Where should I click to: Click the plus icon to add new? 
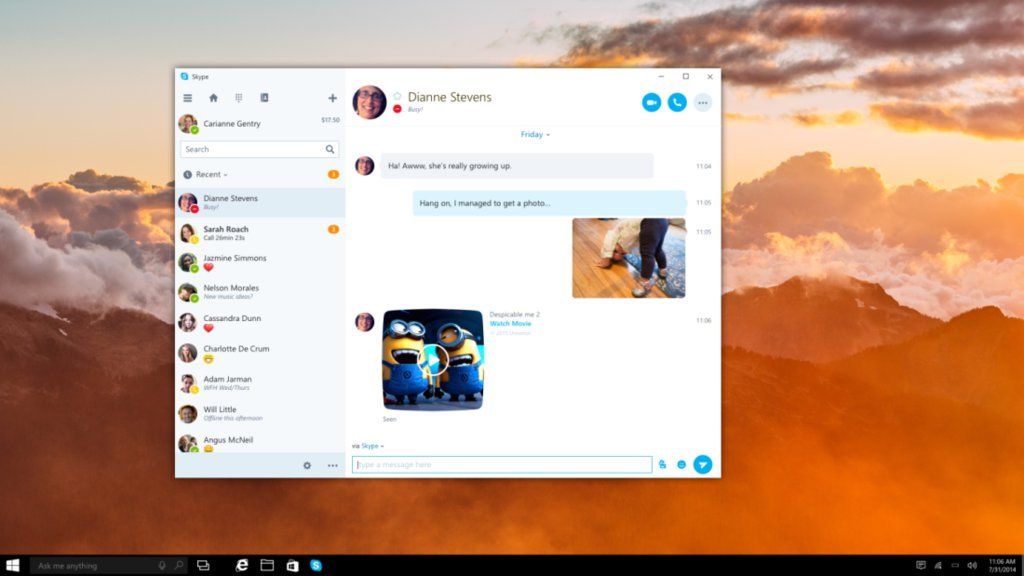click(x=332, y=98)
